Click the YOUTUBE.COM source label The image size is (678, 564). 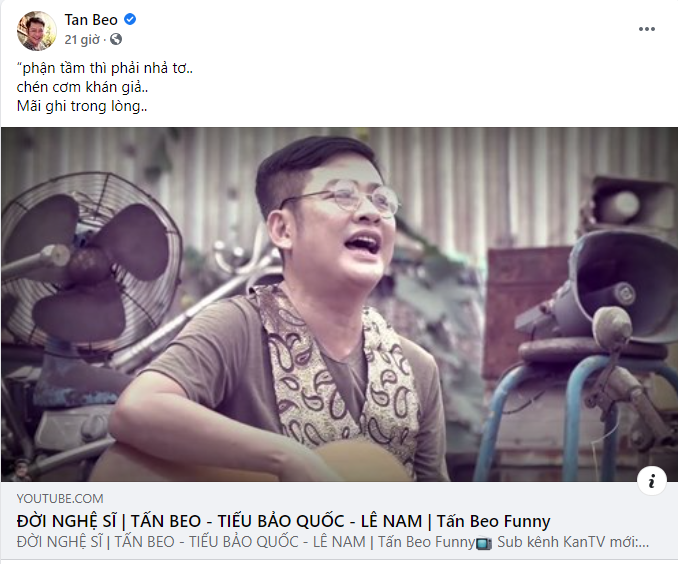[60, 498]
